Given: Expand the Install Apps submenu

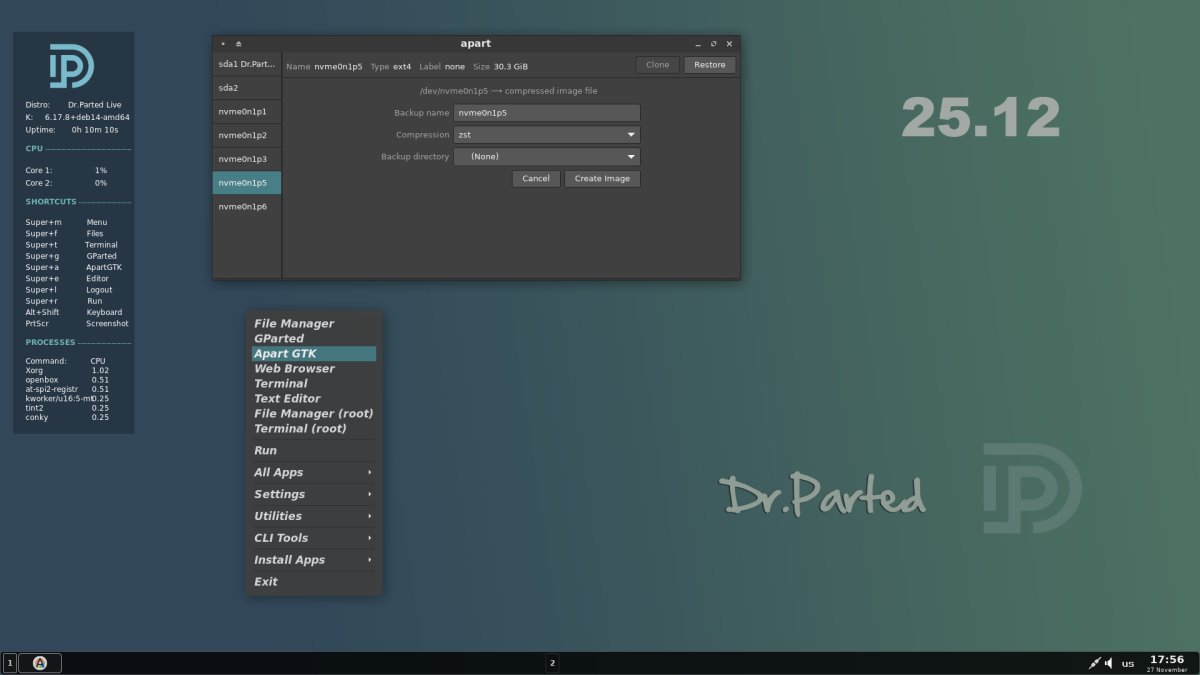Looking at the screenshot, I should (314, 560).
